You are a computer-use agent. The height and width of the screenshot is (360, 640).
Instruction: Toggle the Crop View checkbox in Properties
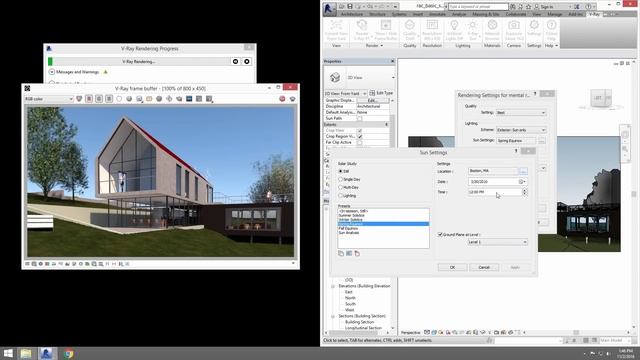(x=360, y=131)
